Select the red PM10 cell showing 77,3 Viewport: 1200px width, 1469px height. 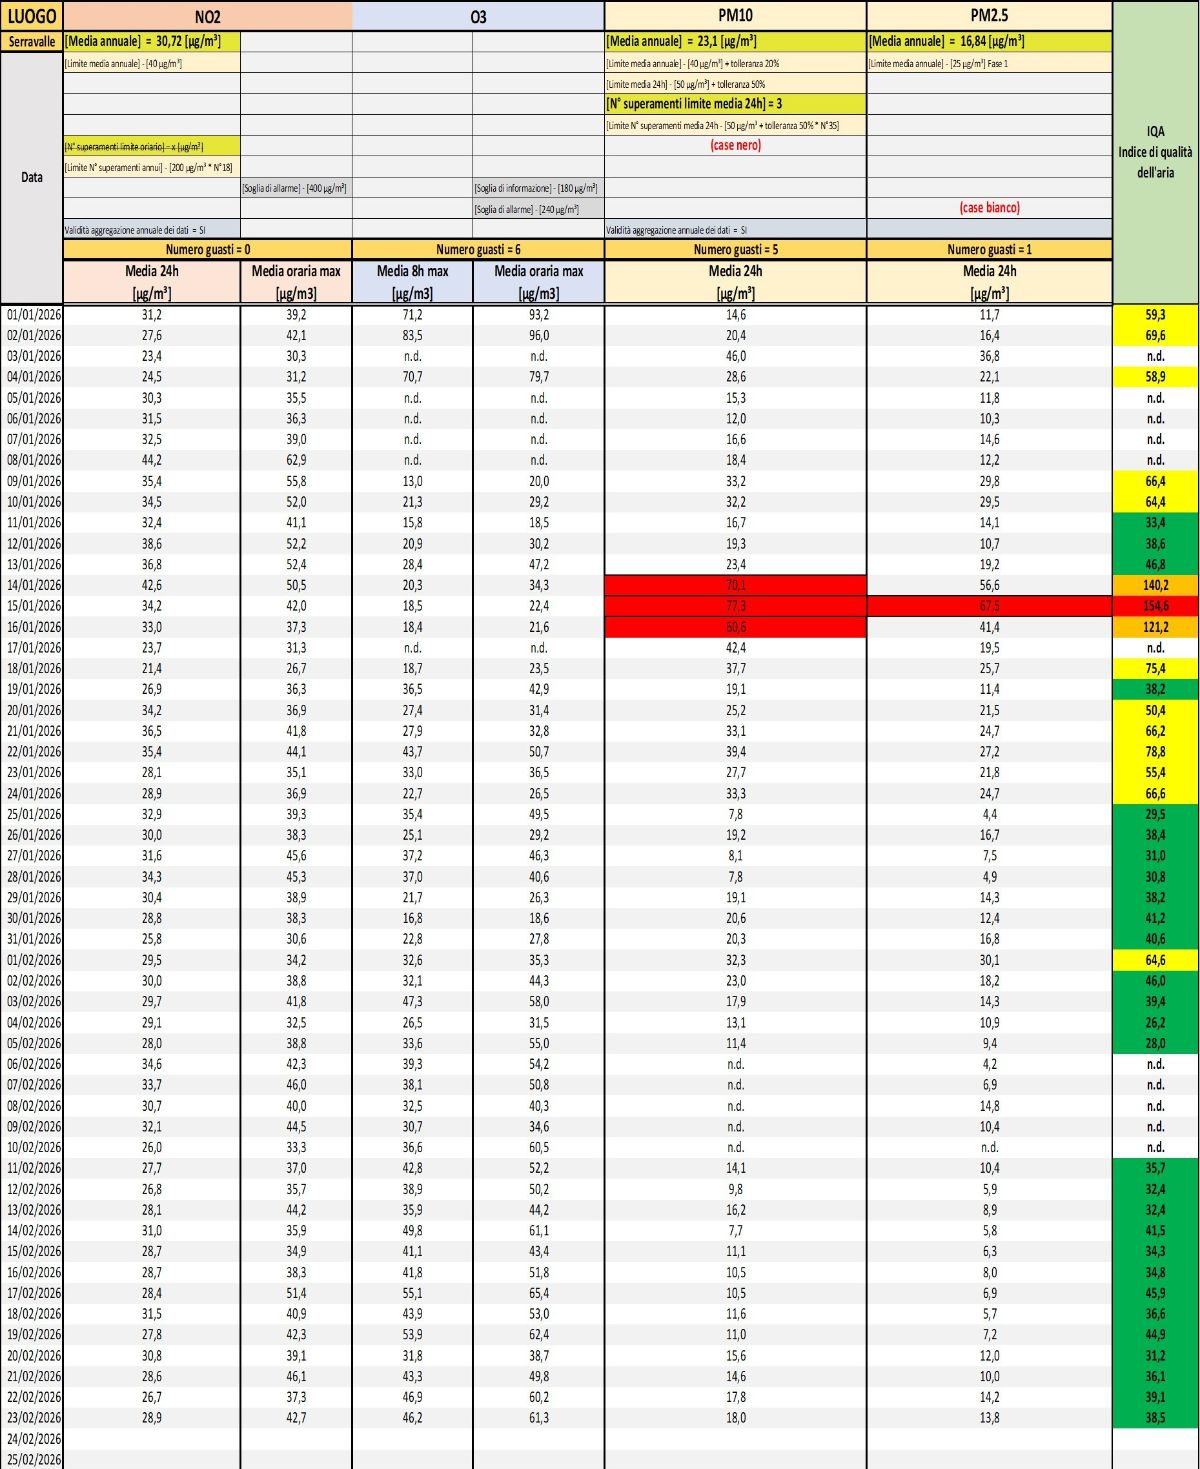735,606
